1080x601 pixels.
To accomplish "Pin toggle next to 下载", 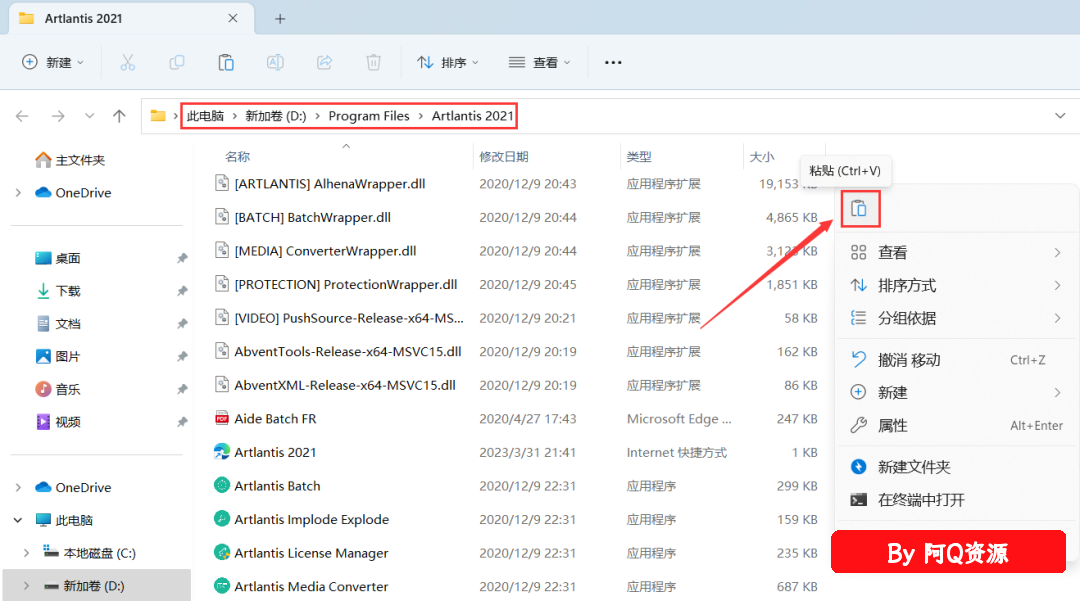I will coord(182,291).
